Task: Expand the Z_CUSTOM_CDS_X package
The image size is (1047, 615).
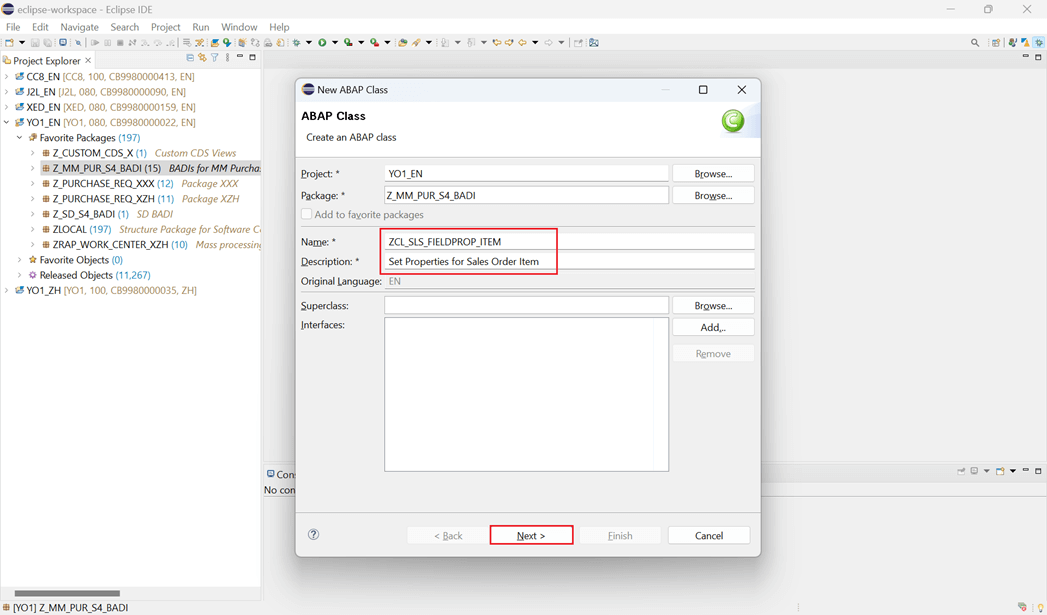Action: click(32, 153)
